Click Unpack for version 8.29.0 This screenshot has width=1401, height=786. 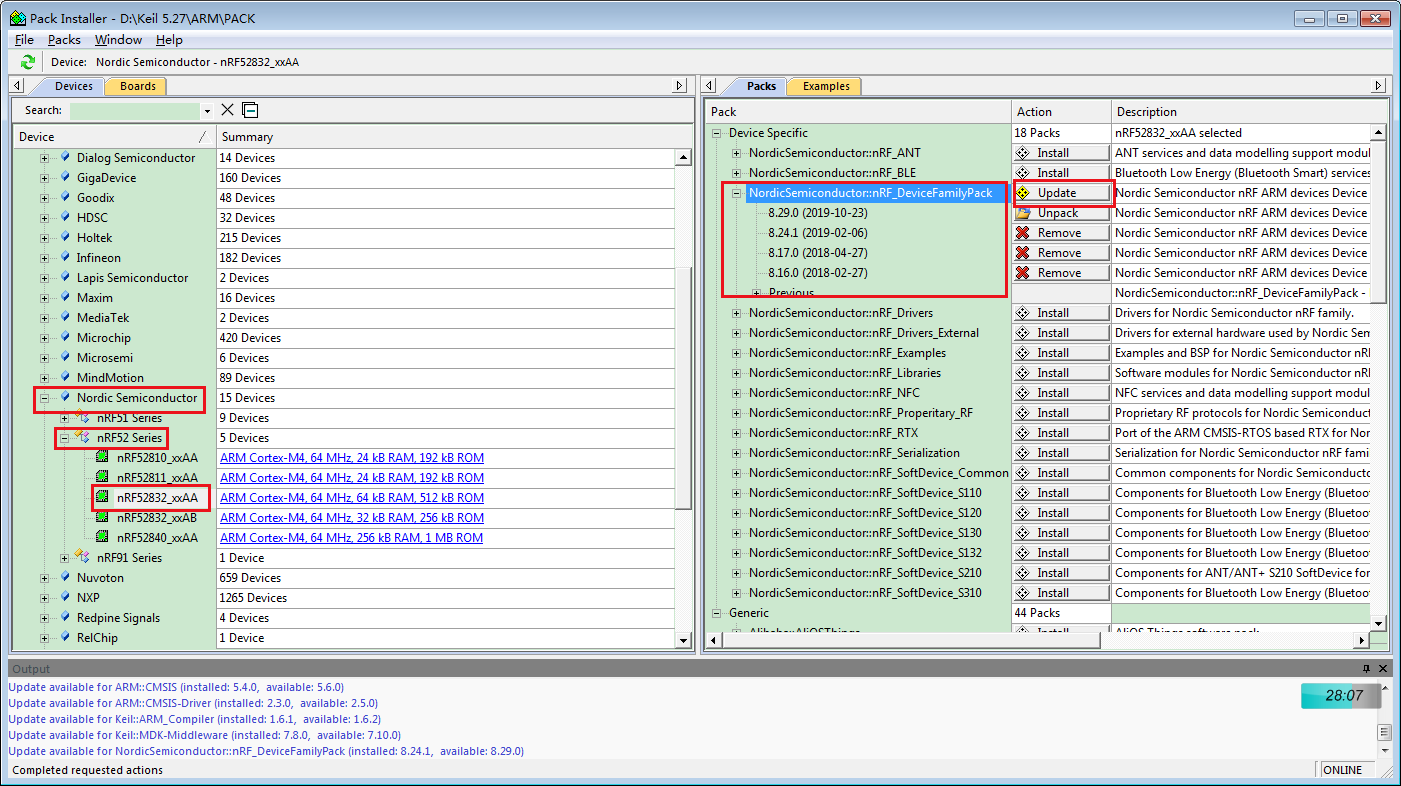pos(1061,213)
